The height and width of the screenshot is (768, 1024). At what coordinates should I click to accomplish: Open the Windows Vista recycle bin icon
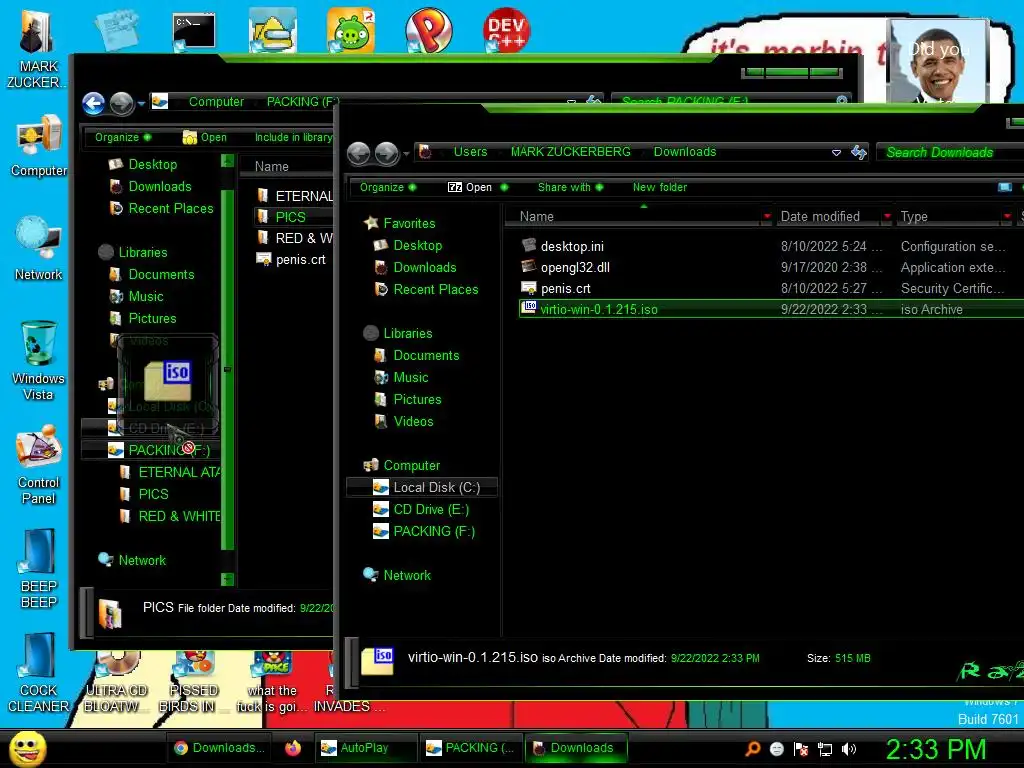38,360
